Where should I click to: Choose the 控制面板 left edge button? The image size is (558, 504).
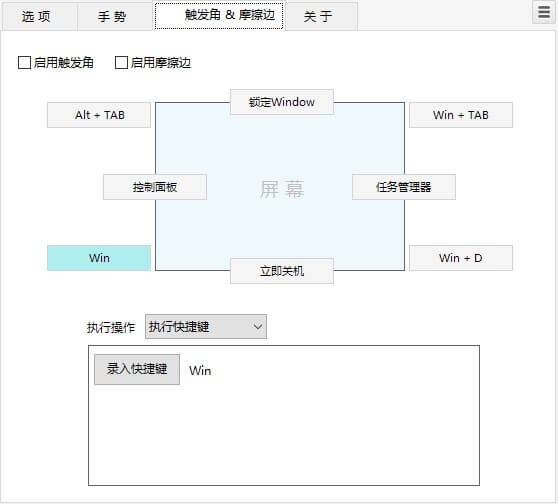[155, 187]
